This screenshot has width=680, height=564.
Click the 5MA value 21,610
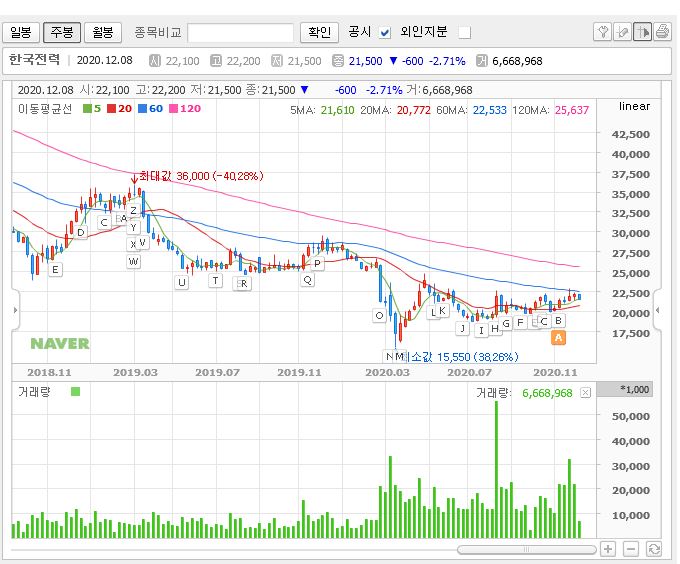point(337,110)
